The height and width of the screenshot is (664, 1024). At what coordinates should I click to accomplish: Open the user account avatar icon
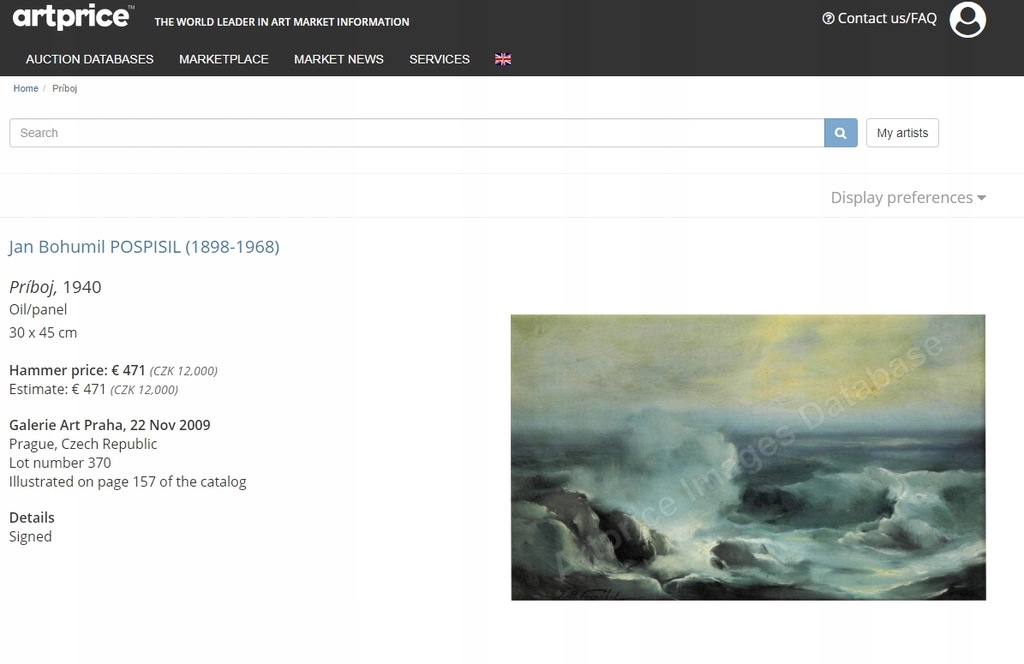point(967,20)
